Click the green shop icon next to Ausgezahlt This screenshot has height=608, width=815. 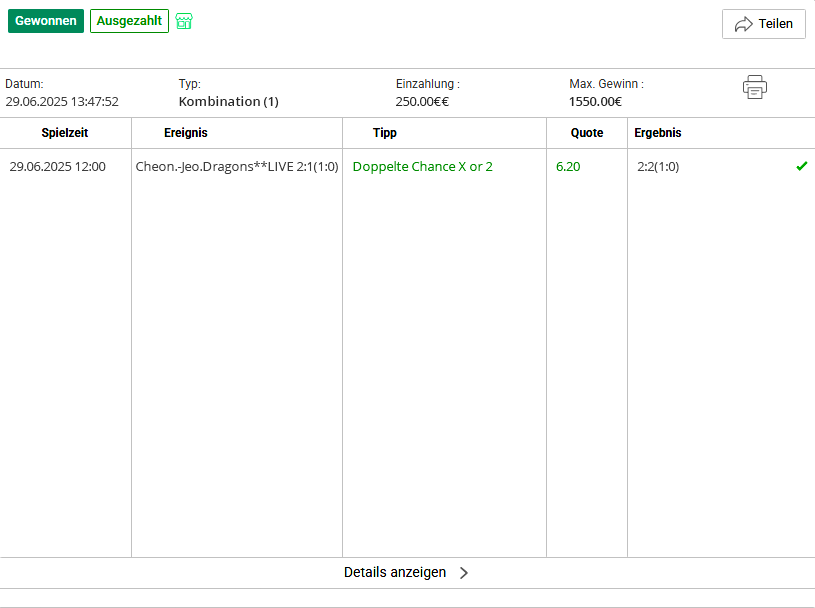pos(184,21)
